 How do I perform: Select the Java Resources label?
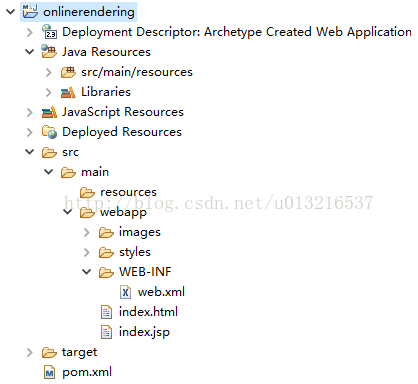coord(106,52)
